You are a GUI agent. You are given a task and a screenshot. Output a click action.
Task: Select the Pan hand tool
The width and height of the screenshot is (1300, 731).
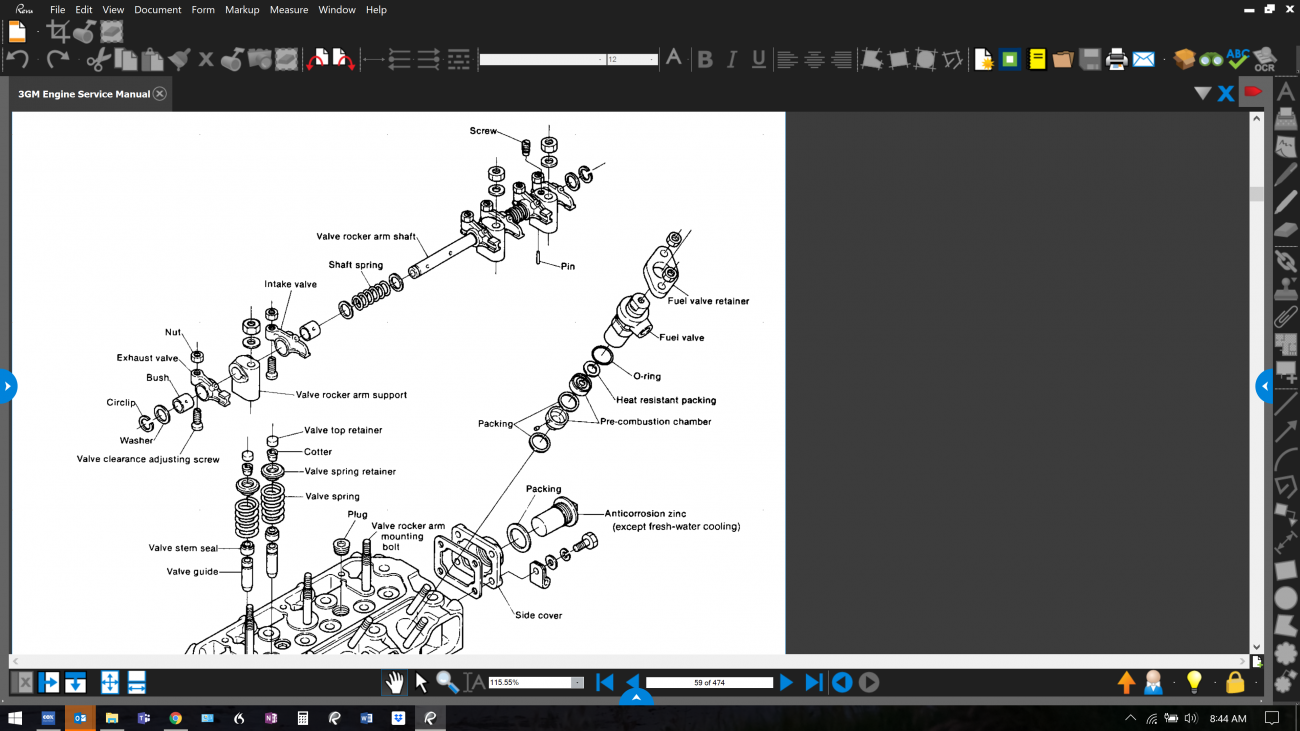click(396, 682)
